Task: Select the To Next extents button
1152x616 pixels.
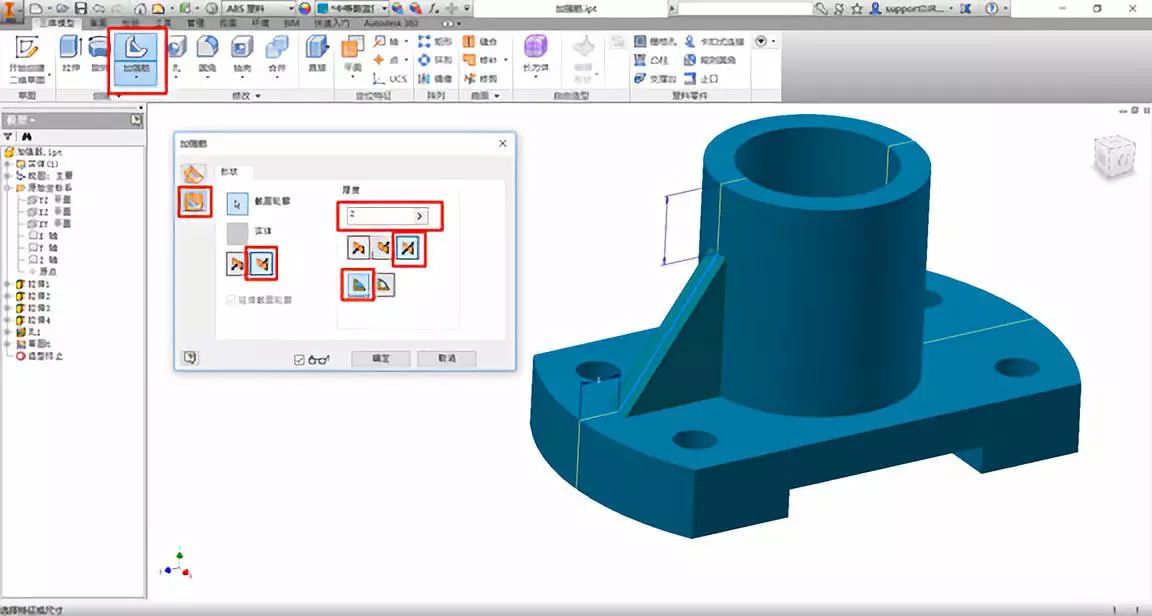Action: pos(359,284)
